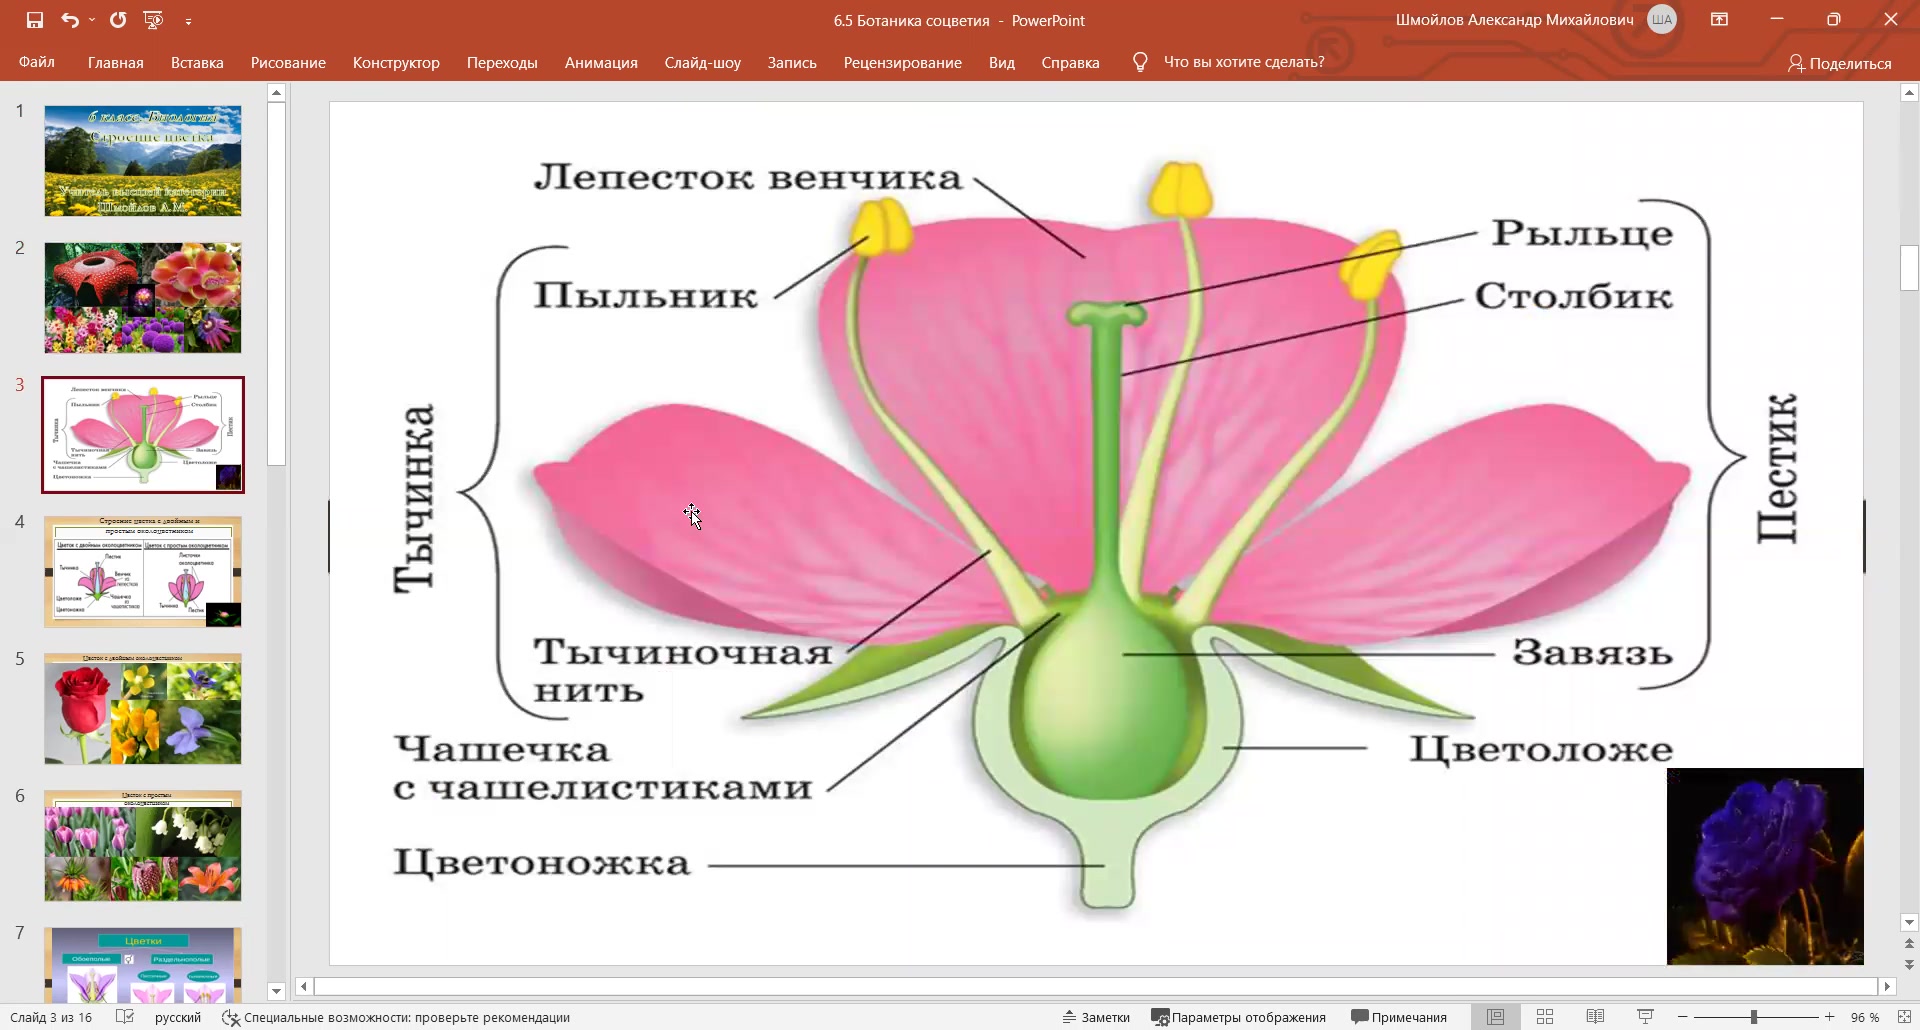Toggle the Примечания comments pane
1920x1030 pixels.
(x=1399, y=1017)
